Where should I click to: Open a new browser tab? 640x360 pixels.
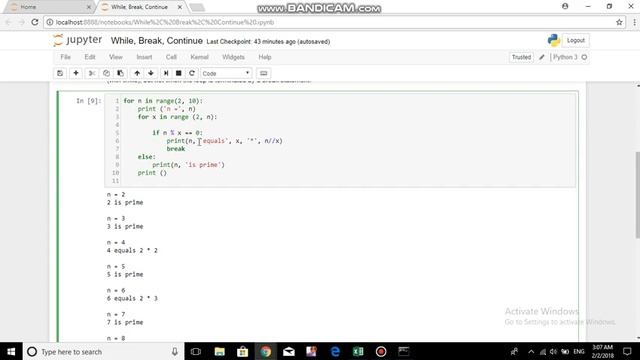197,7
